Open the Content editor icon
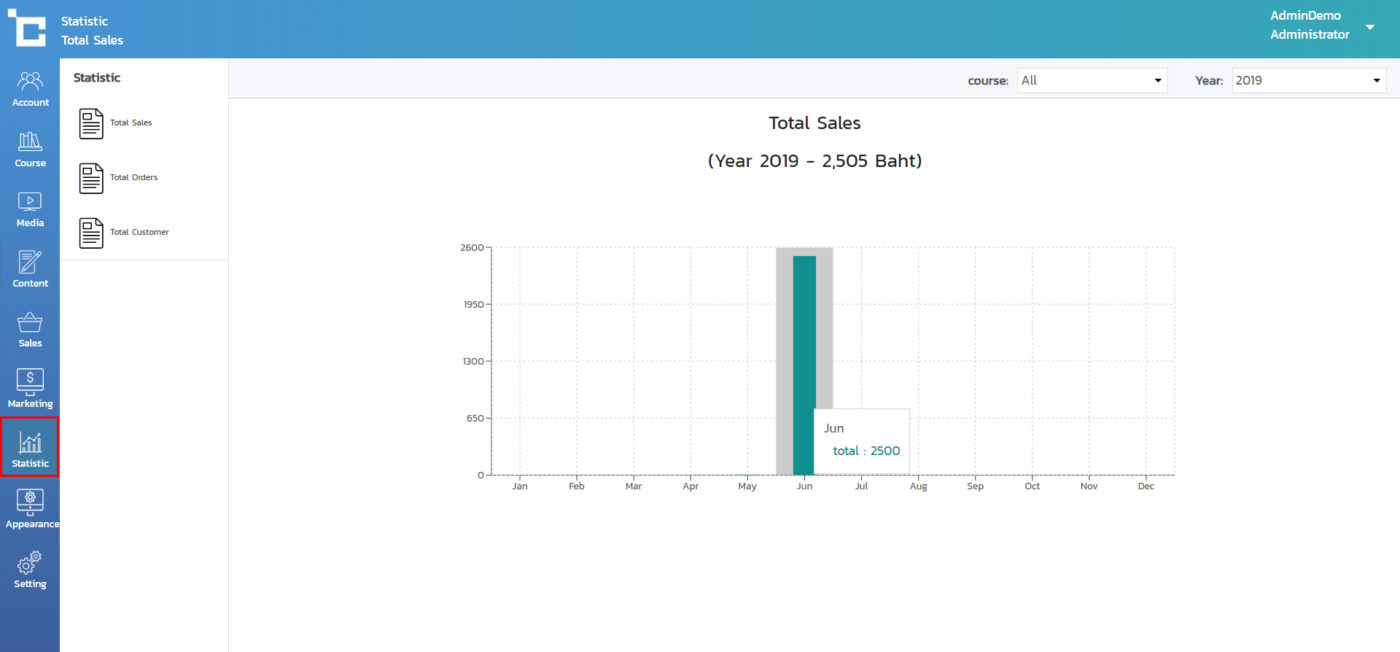The width and height of the screenshot is (1400, 652). tap(30, 268)
